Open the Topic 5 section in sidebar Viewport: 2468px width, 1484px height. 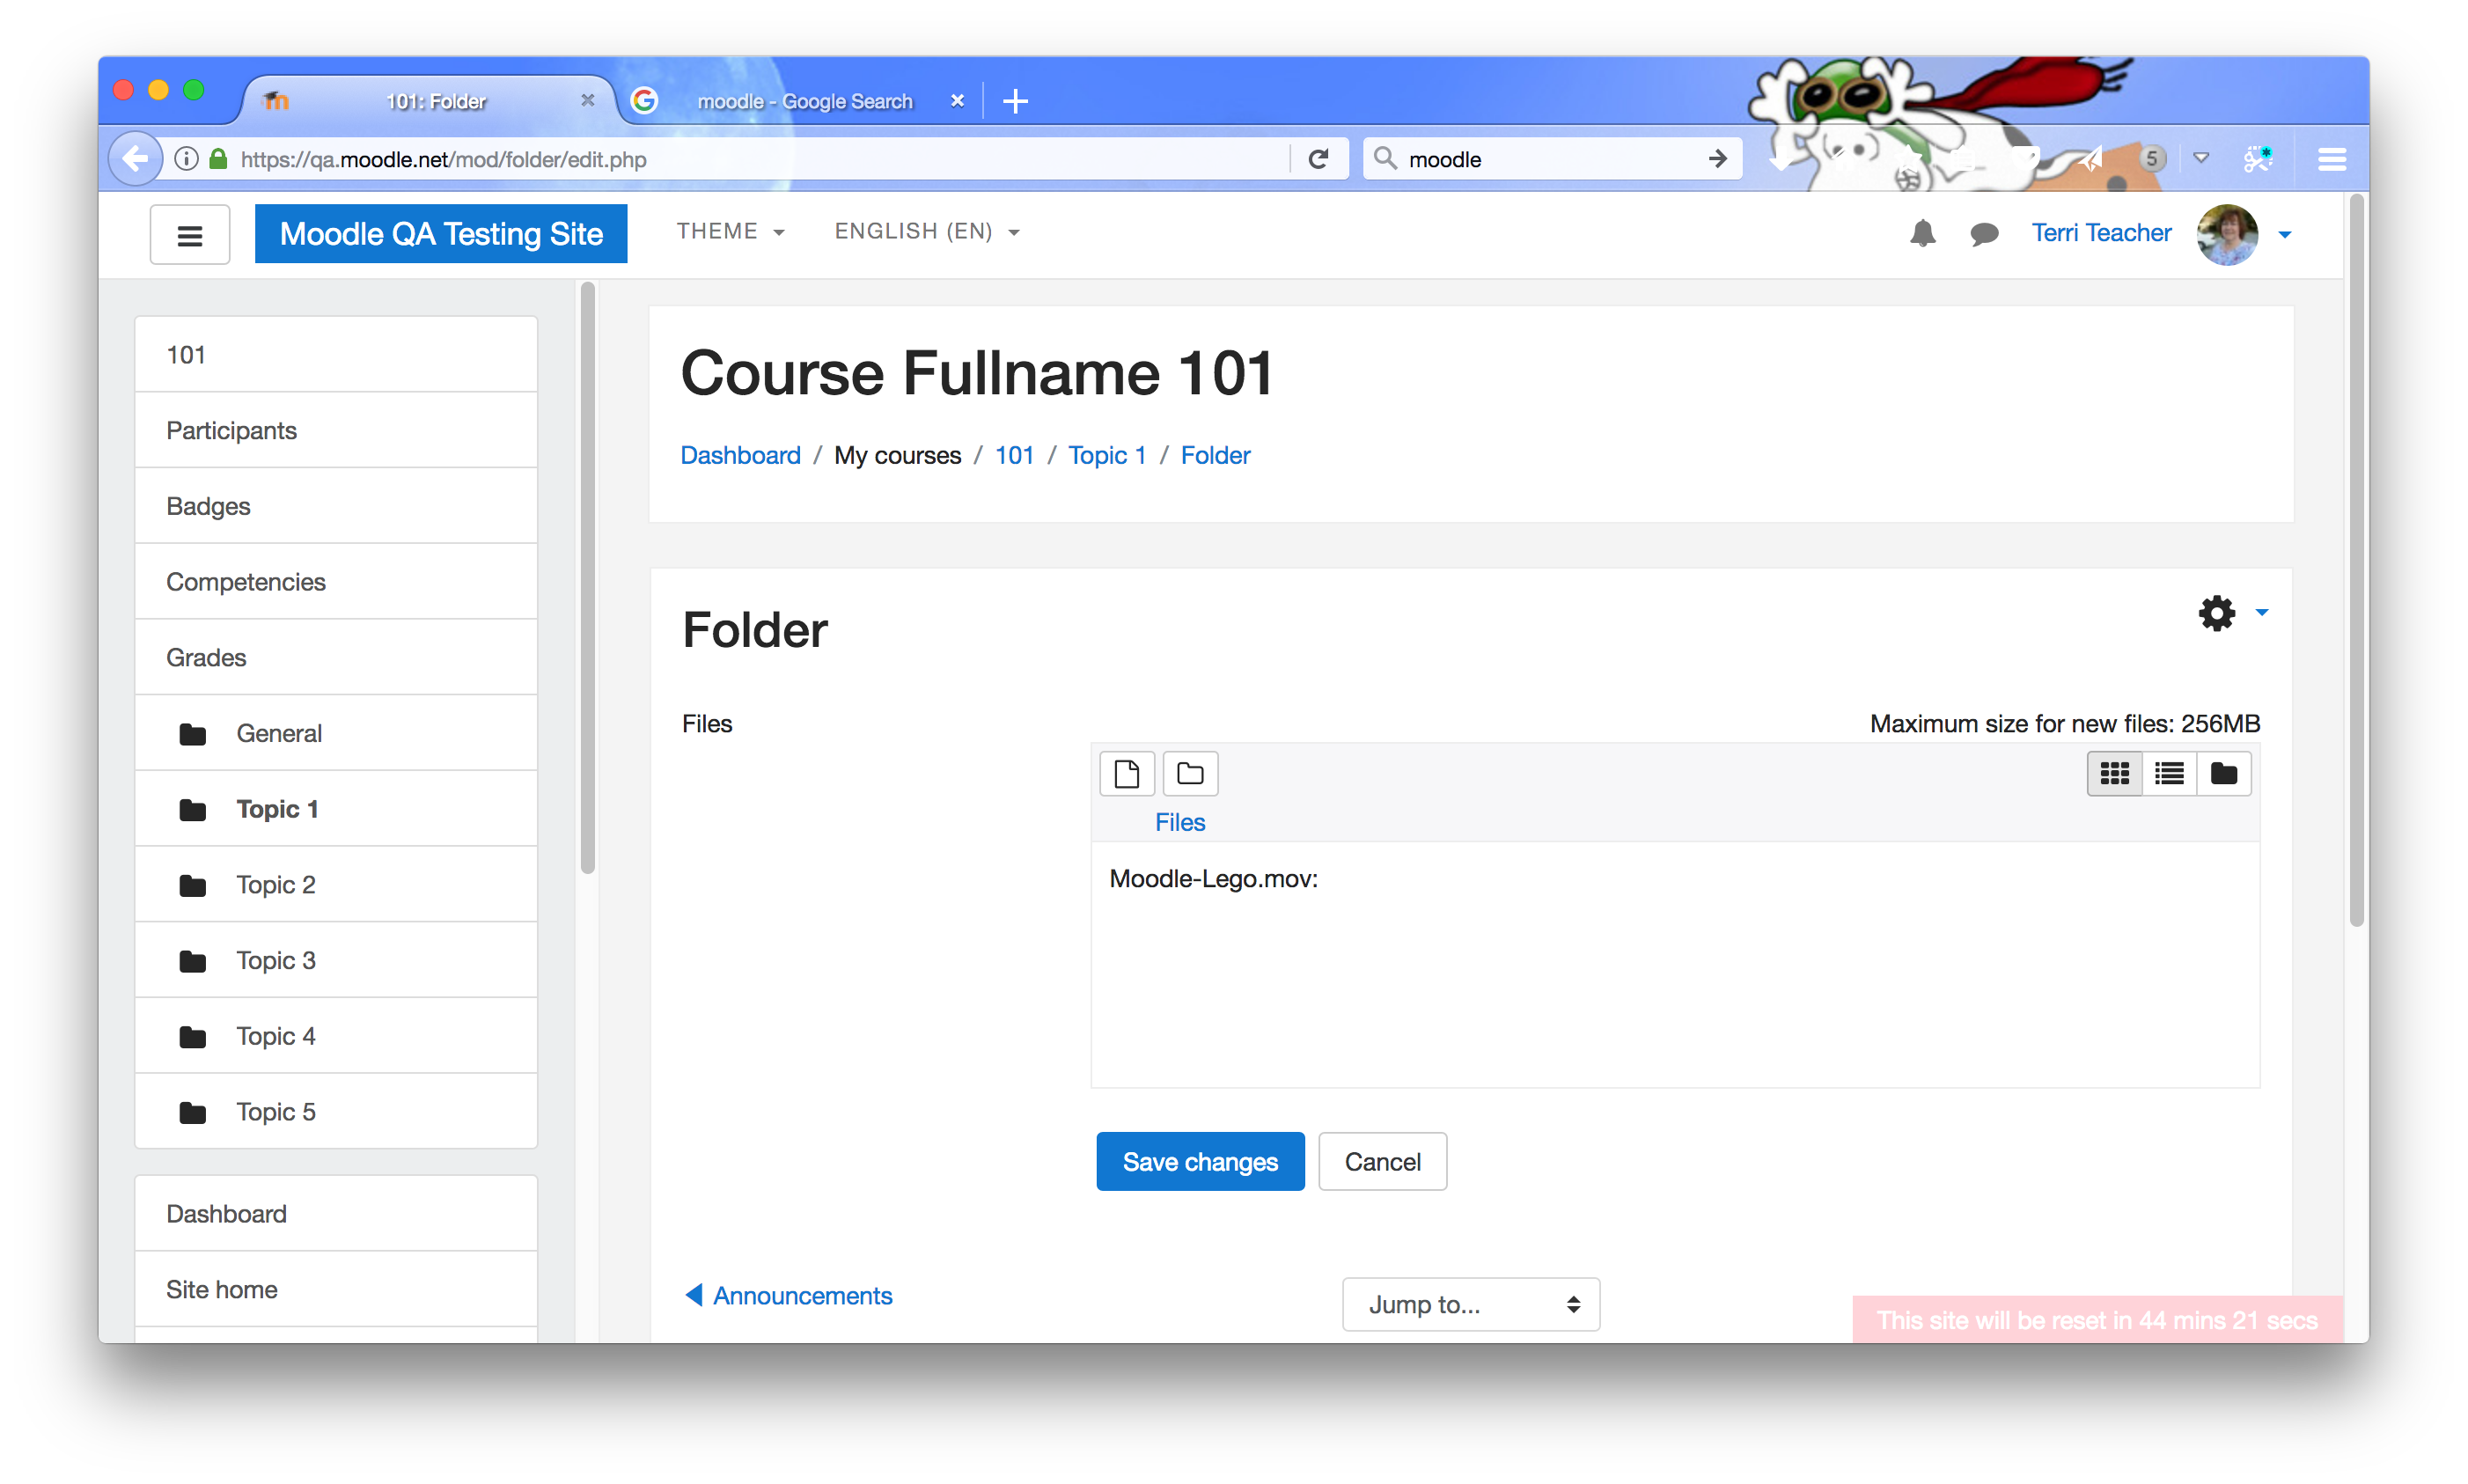(336, 1112)
